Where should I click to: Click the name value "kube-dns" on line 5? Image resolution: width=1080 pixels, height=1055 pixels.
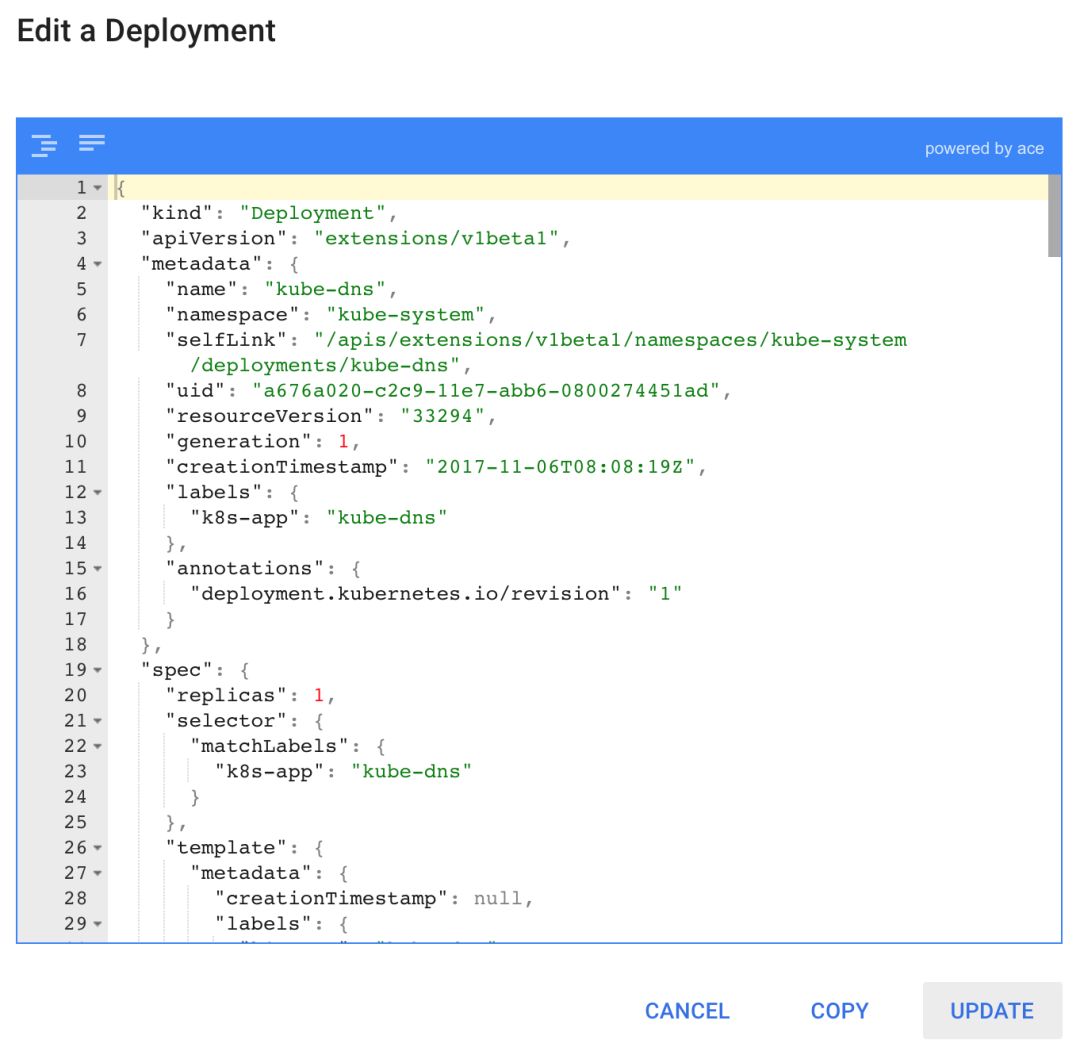(x=324, y=289)
